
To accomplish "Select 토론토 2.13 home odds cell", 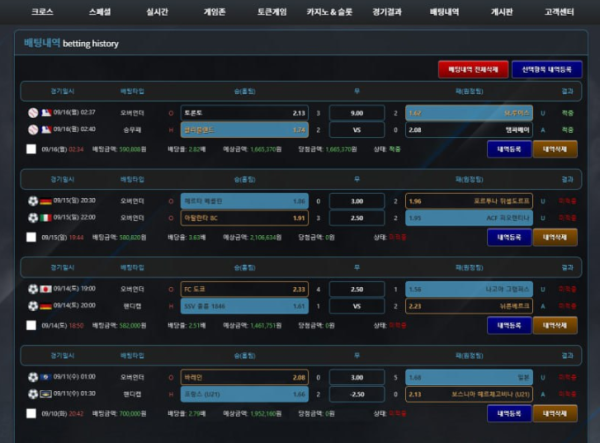I will (245, 113).
